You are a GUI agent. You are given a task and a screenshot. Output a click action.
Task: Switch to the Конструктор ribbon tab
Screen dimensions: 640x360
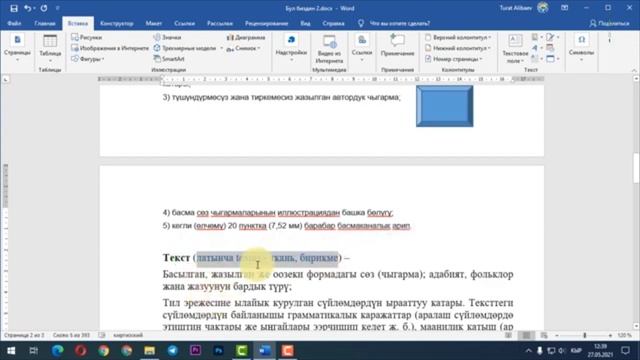coord(117,24)
